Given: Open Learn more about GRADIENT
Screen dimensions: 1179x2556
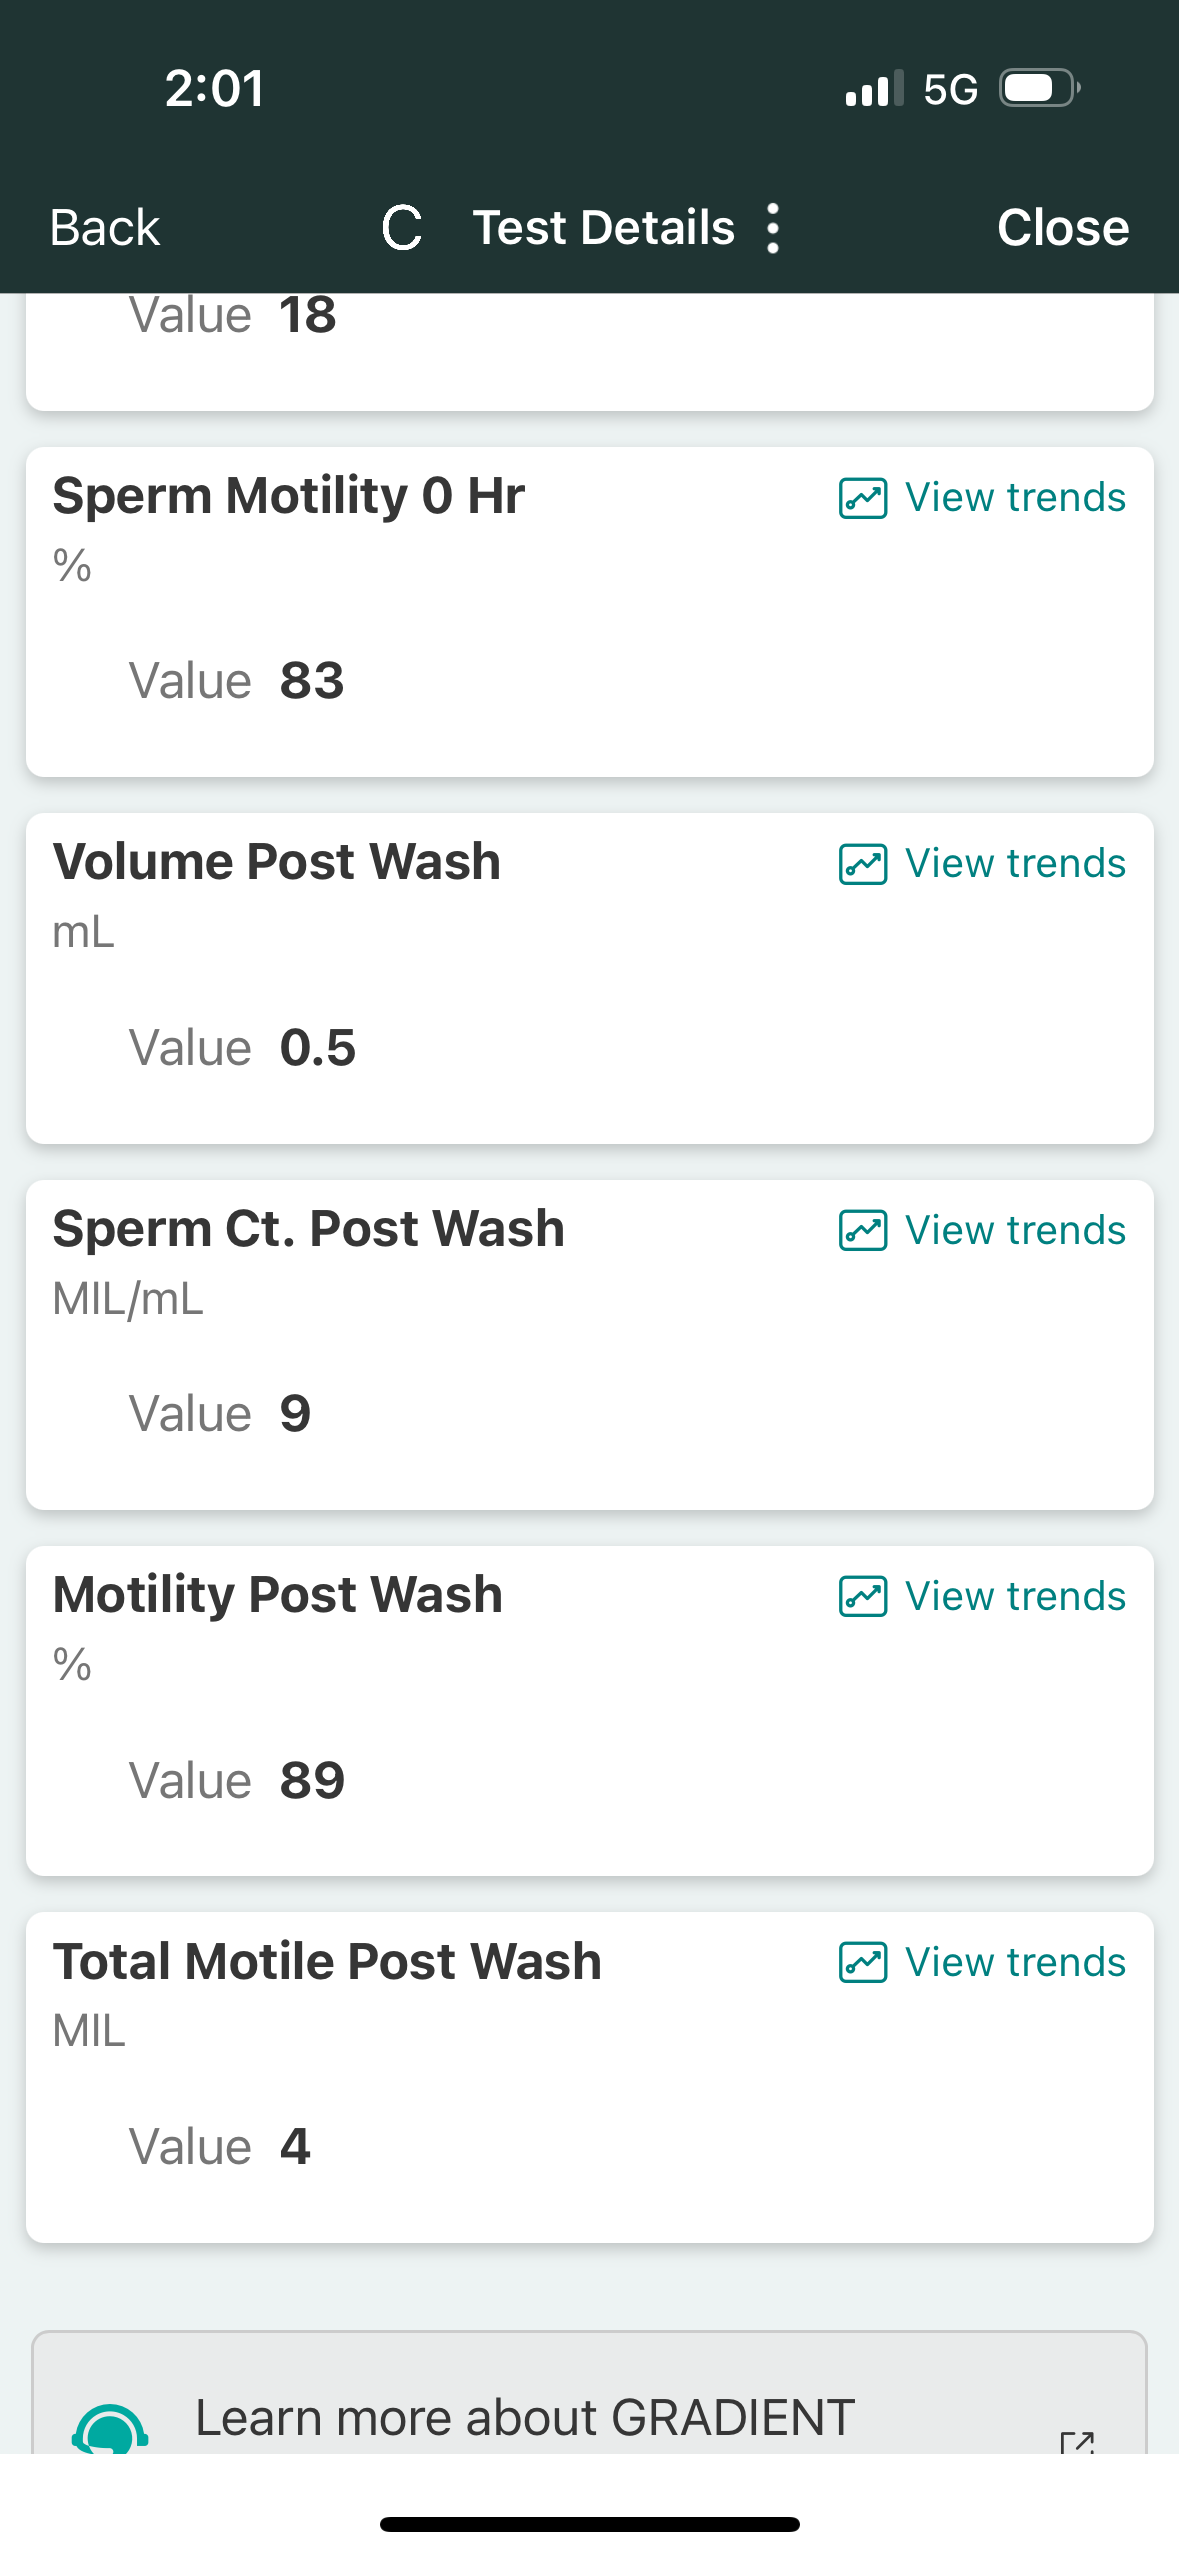Looking at the screenshot, I should 524,2418.
